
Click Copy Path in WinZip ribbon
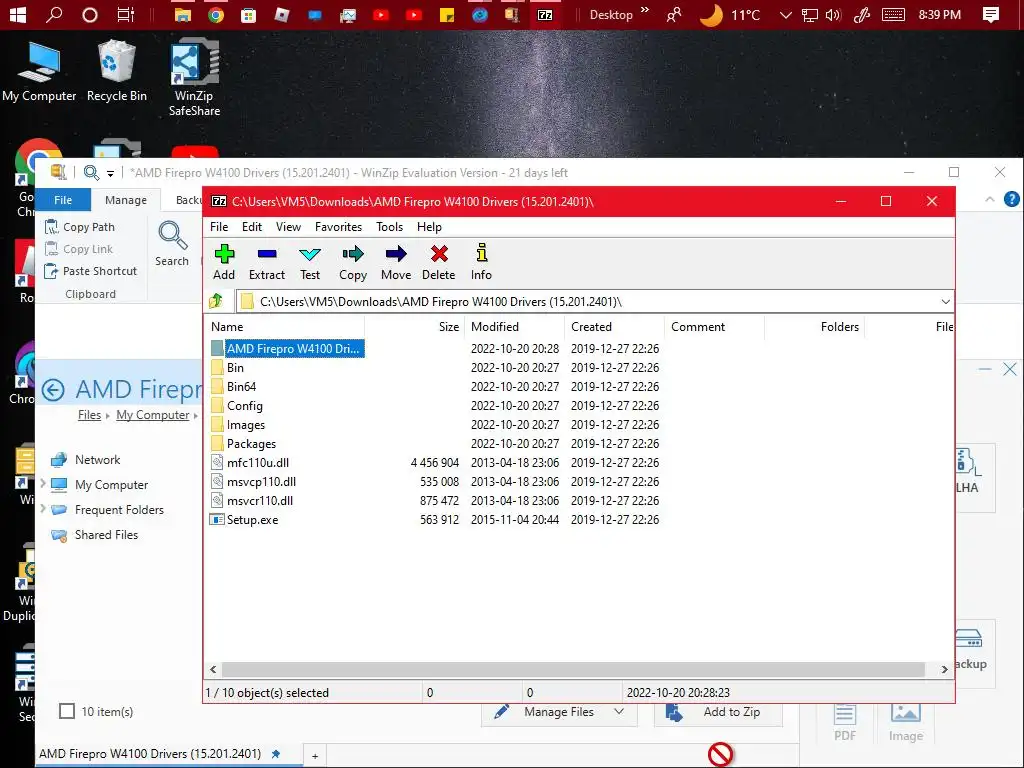(x=80, y=227)
